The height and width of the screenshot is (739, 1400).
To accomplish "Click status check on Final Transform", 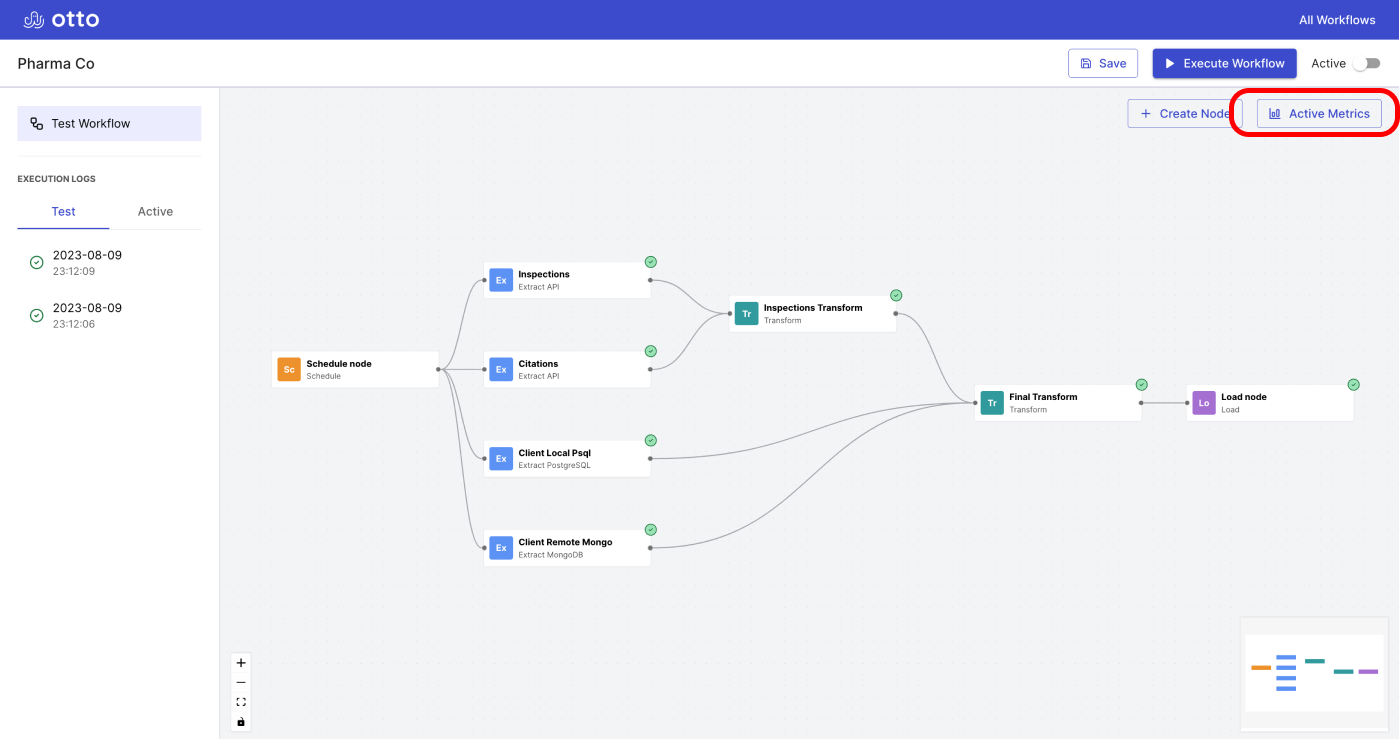I will [1142, 385].
